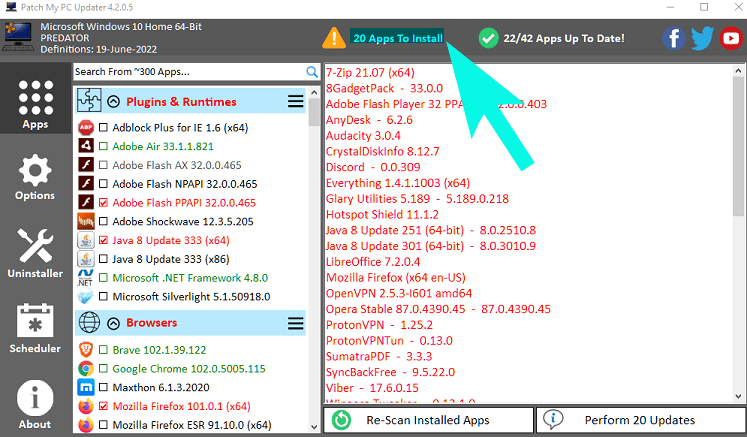747x437 pixels.
Task: Uncheck Mozilla Firefox 101.0.1 (x64)
Action: pos(103,406)
